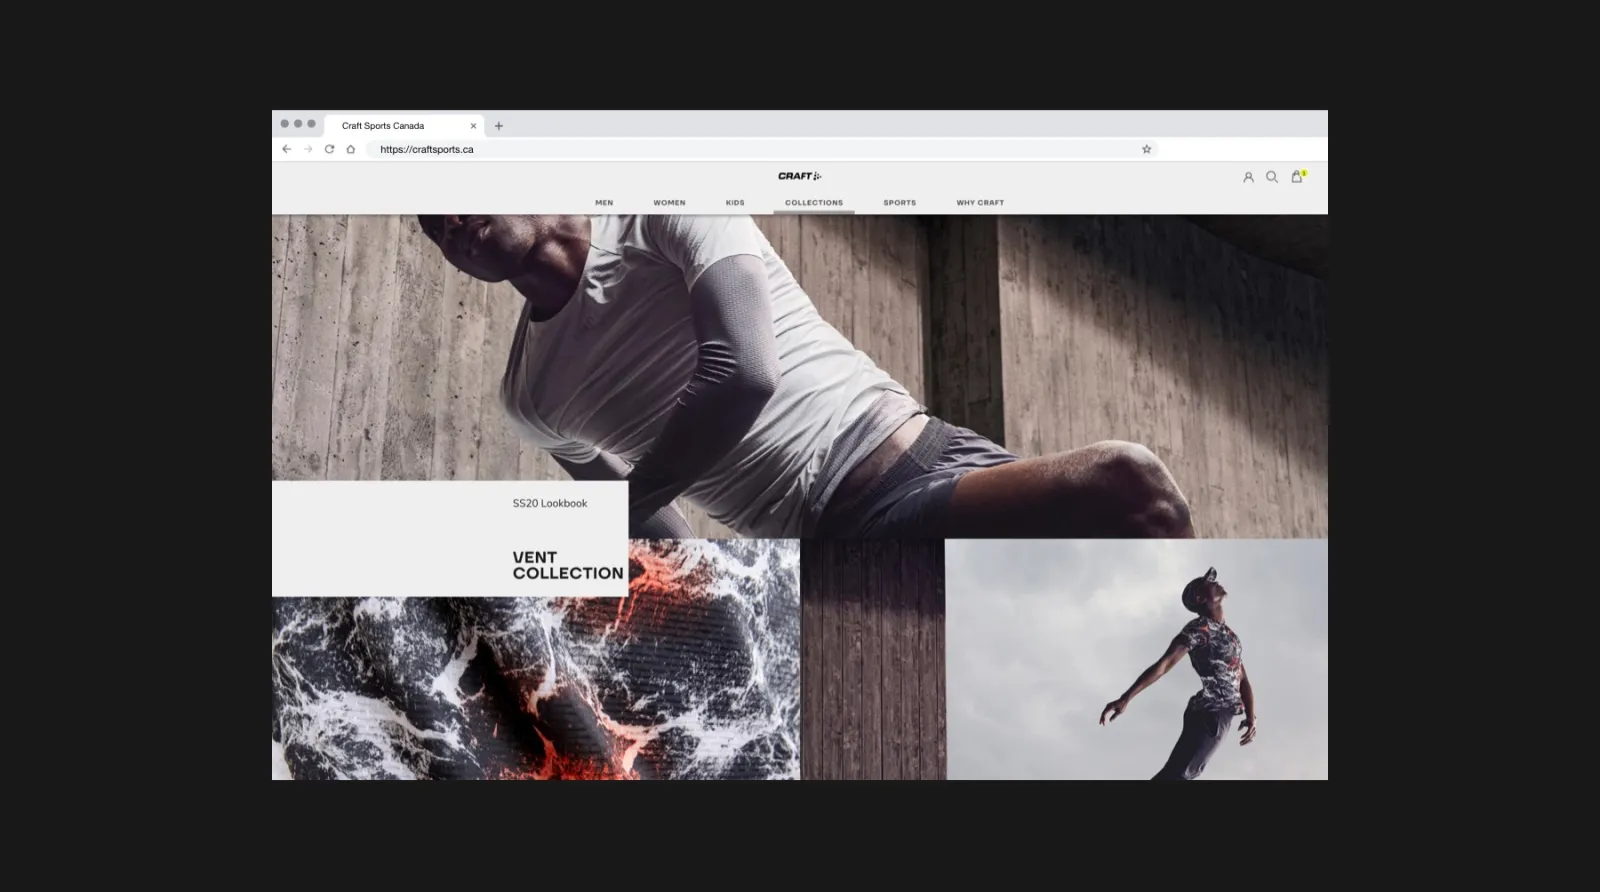Screen dimensions: 1600x892
Task: Reload the page with refresh icon
Action: [x=329, y=149]
